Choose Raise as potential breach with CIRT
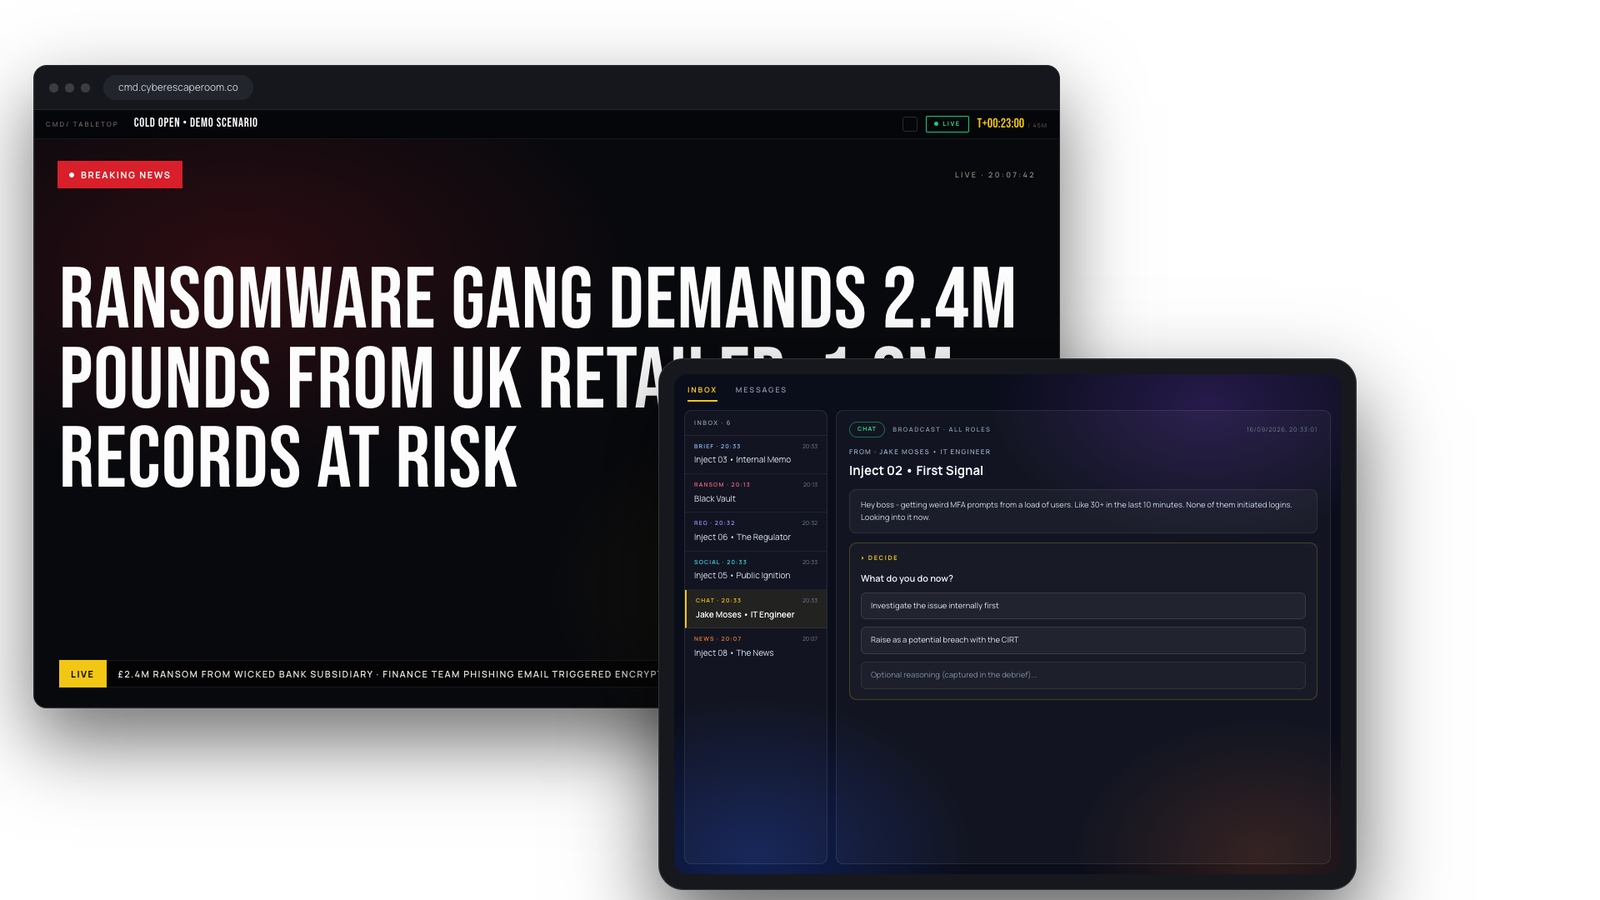Image resolution: width=1600 pixels, height=900 pixels. coord(1083,640)
